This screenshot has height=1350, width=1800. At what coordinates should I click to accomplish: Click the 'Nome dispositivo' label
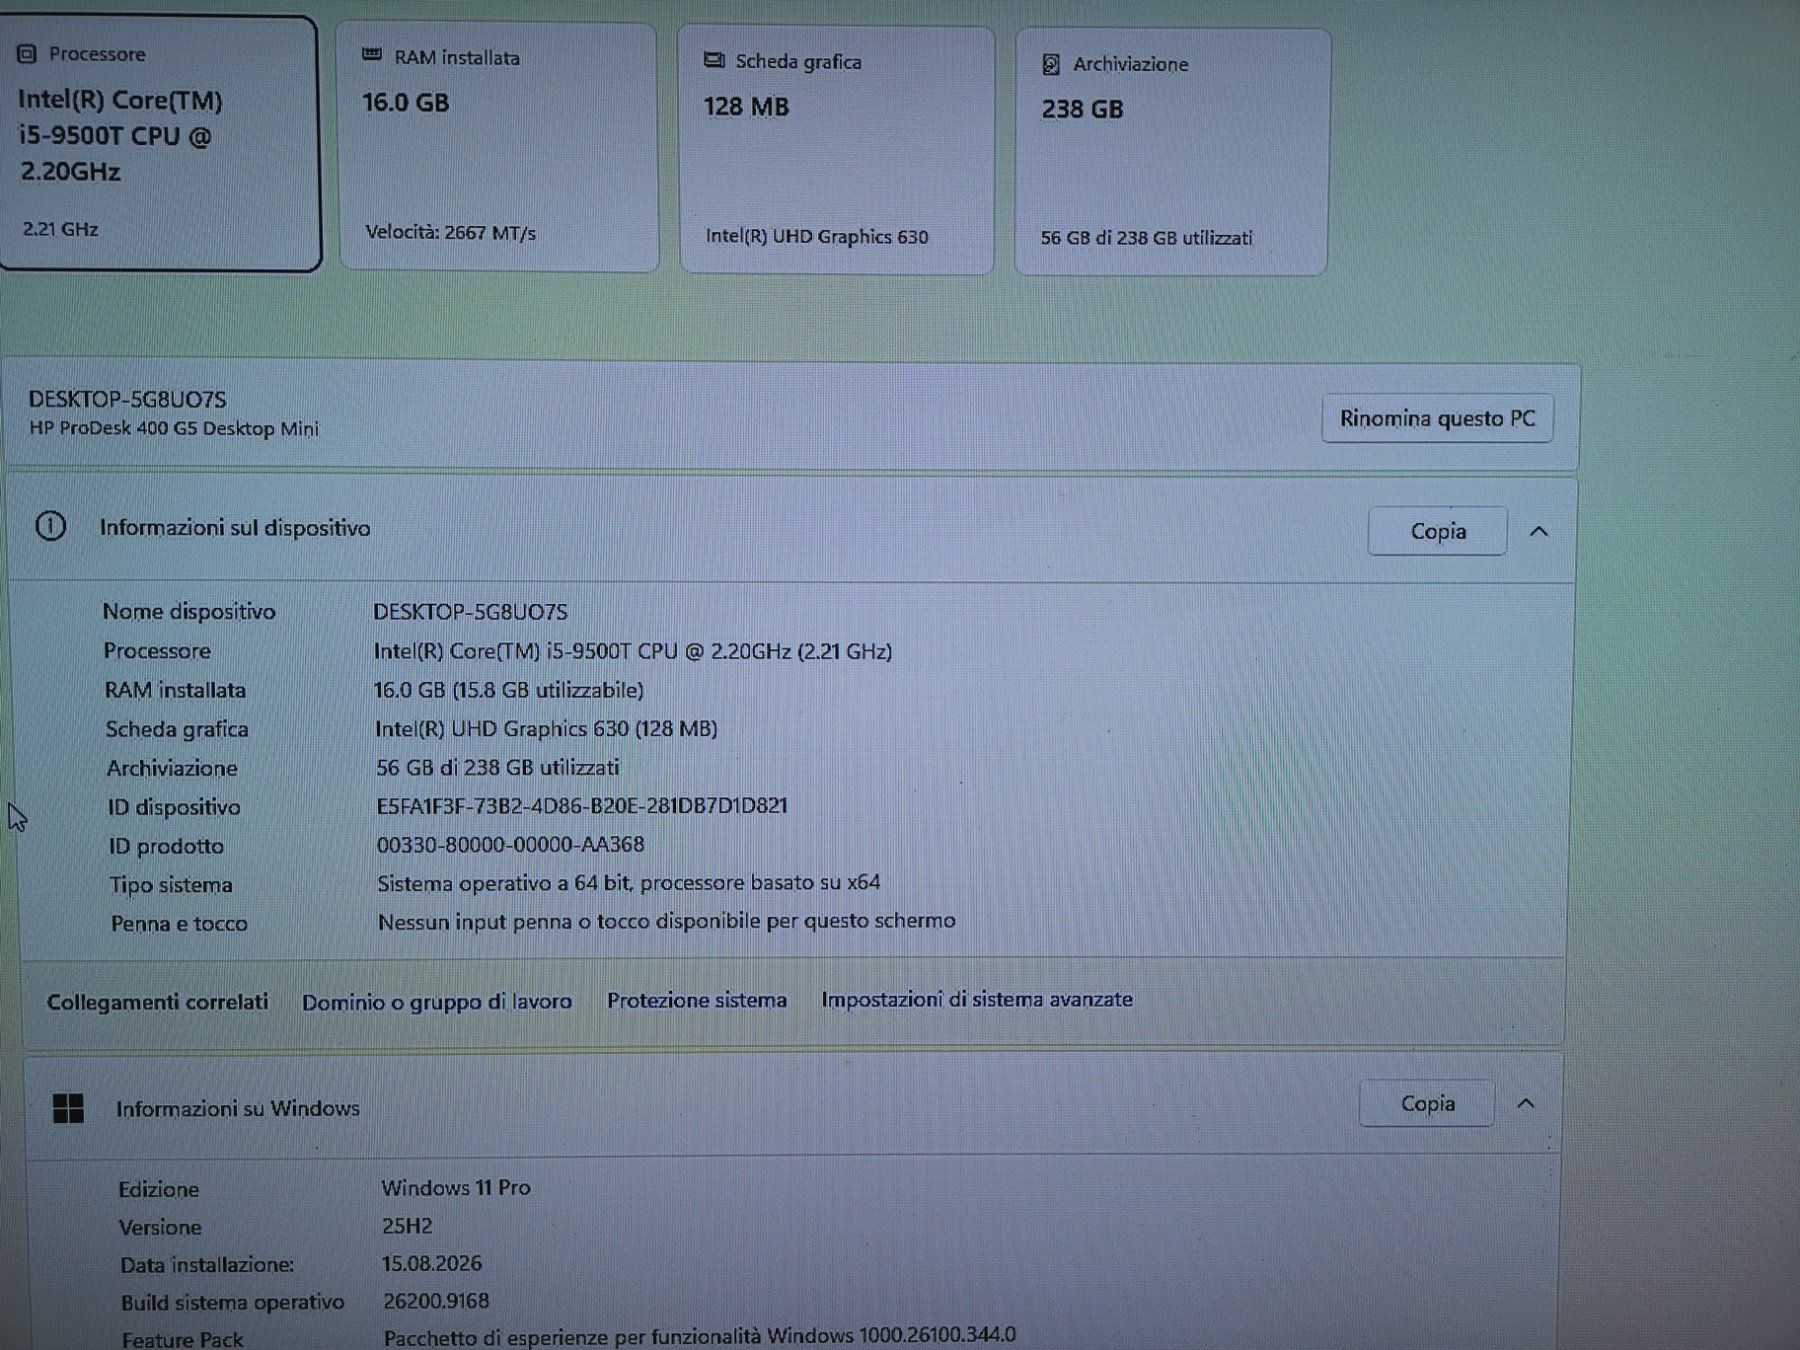[x=189, y=612]
